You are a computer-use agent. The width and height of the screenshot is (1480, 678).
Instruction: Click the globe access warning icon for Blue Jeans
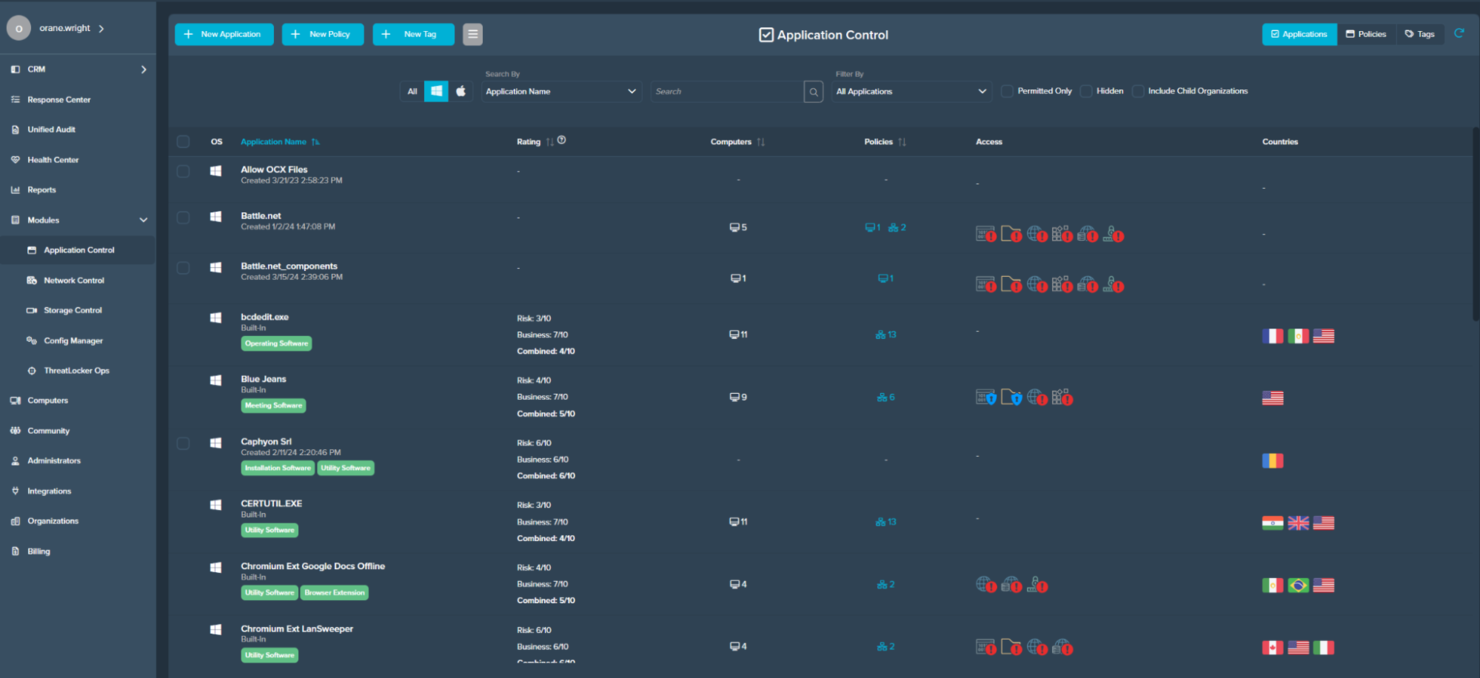(x=1033, y=397)
